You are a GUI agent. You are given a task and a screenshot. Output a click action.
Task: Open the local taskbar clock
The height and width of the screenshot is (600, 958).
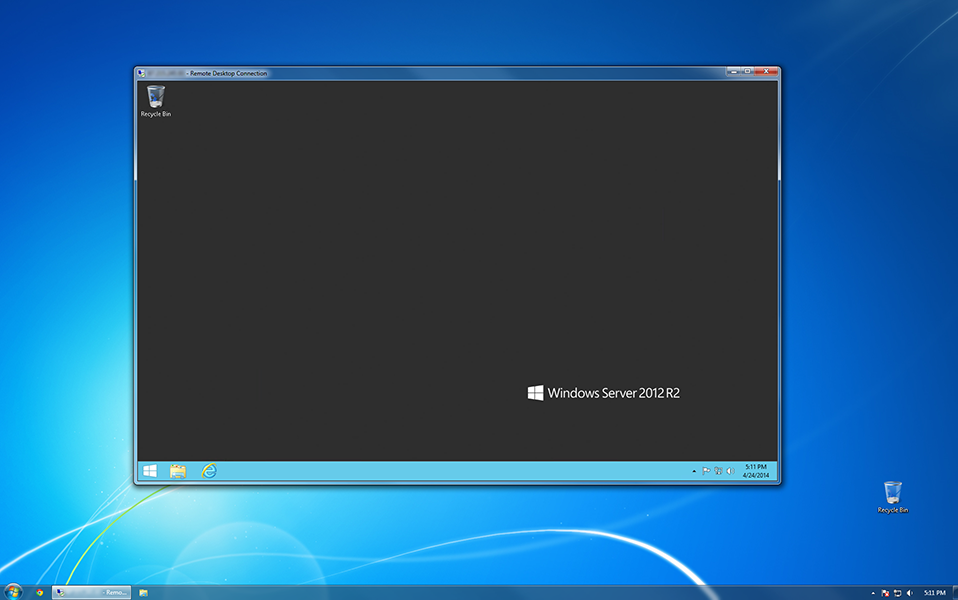click(x=935, y=593)
